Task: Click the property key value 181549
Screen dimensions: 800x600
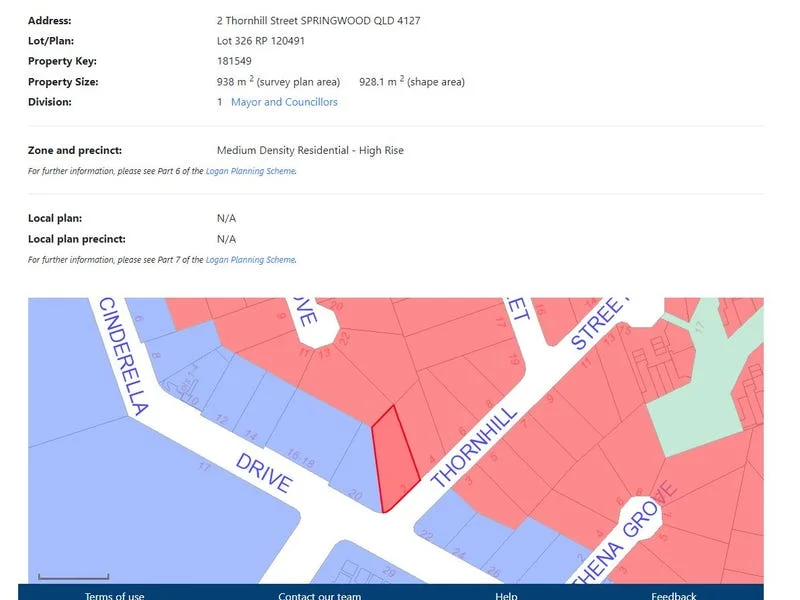Action: click(234, 61)
